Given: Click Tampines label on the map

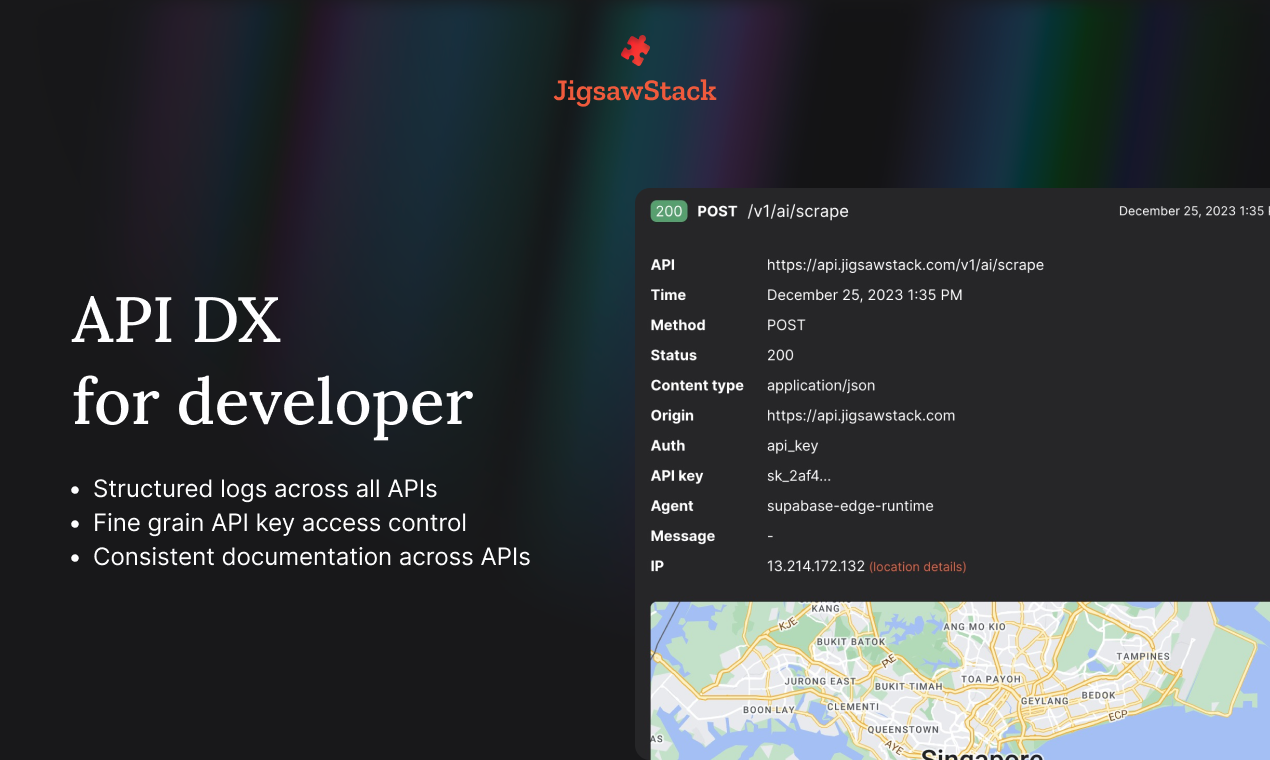Looking at the screenshot, I should pos(1143,657).
